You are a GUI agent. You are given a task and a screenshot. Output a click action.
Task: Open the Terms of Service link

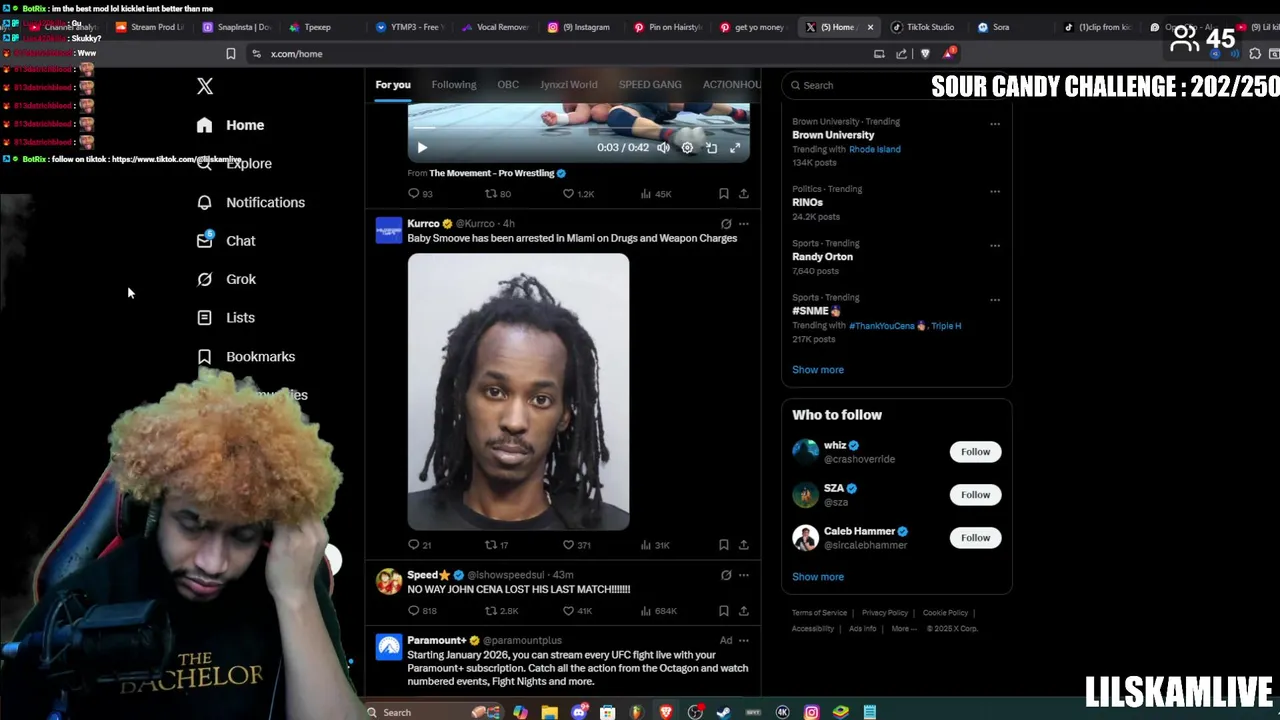tap(819, 613)
